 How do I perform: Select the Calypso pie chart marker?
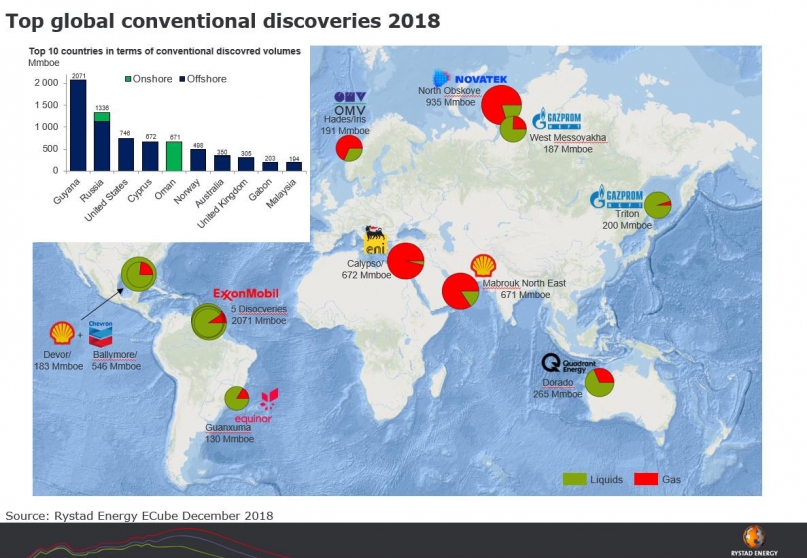tap(406, 261)
